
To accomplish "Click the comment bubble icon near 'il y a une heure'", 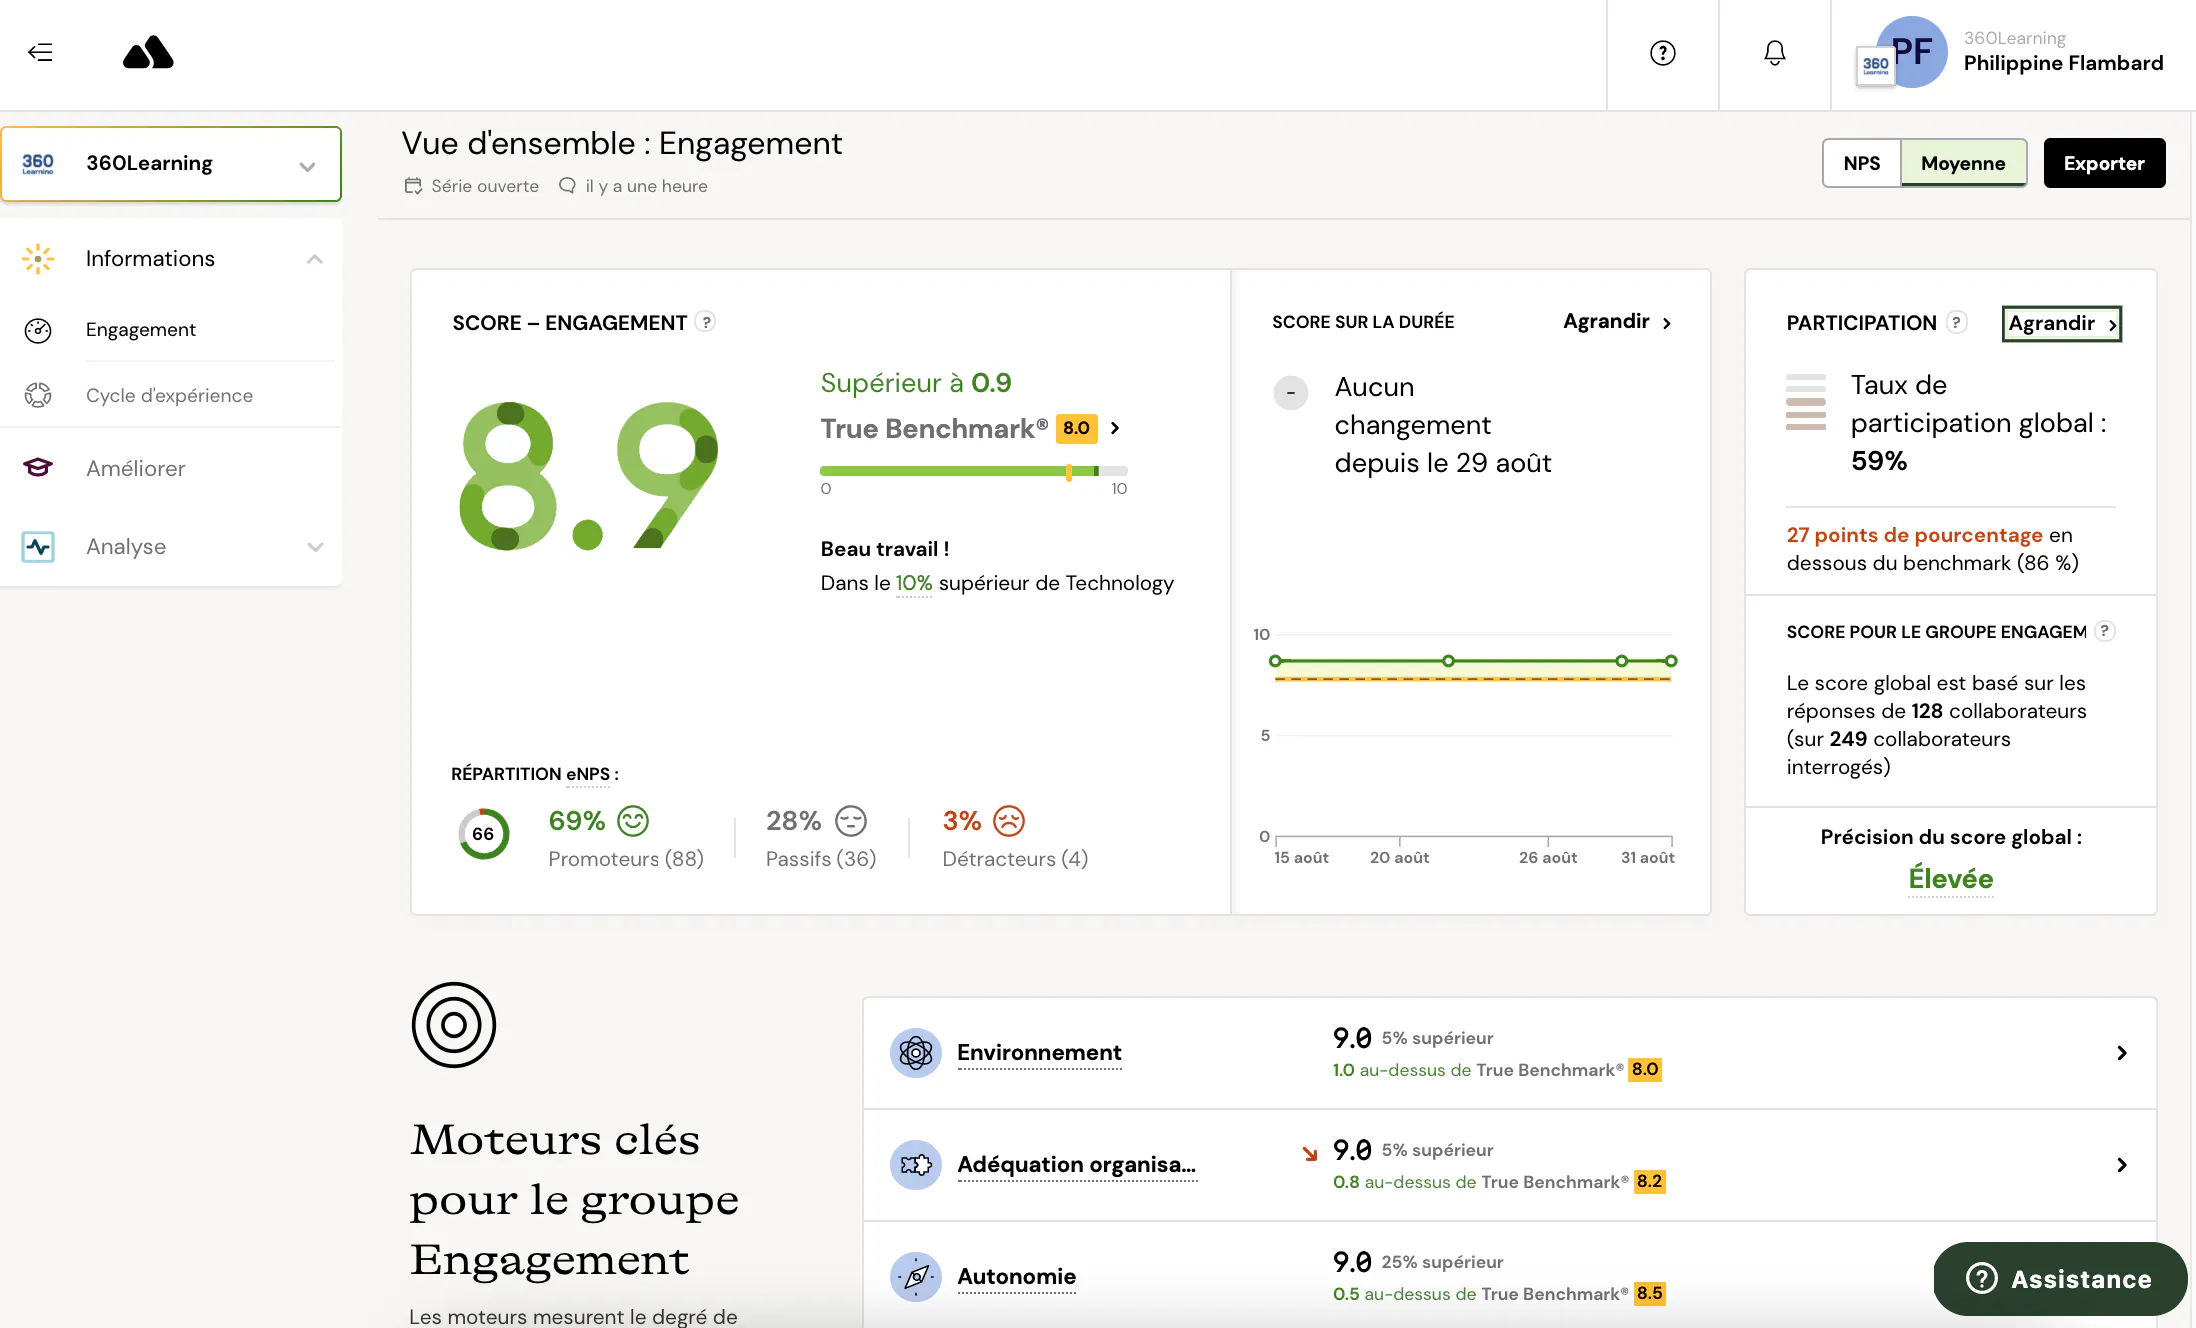I will [567, 186].
